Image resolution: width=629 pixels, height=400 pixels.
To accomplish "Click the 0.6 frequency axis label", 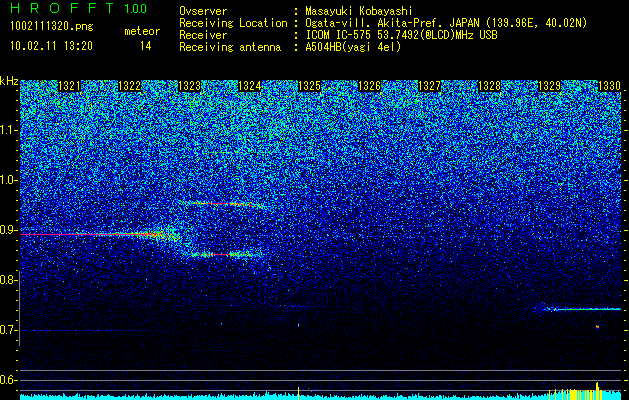I will [x=9, y=380].
